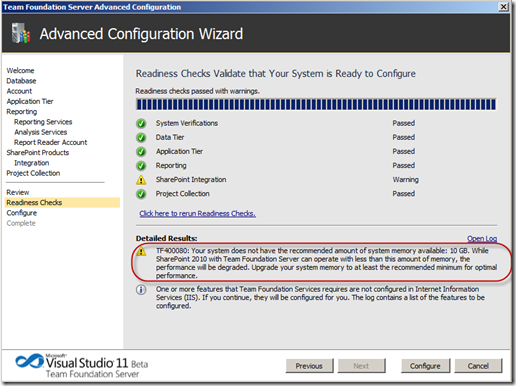Select the Integration sub-step
516x386 pixels.
click(32, 163)
